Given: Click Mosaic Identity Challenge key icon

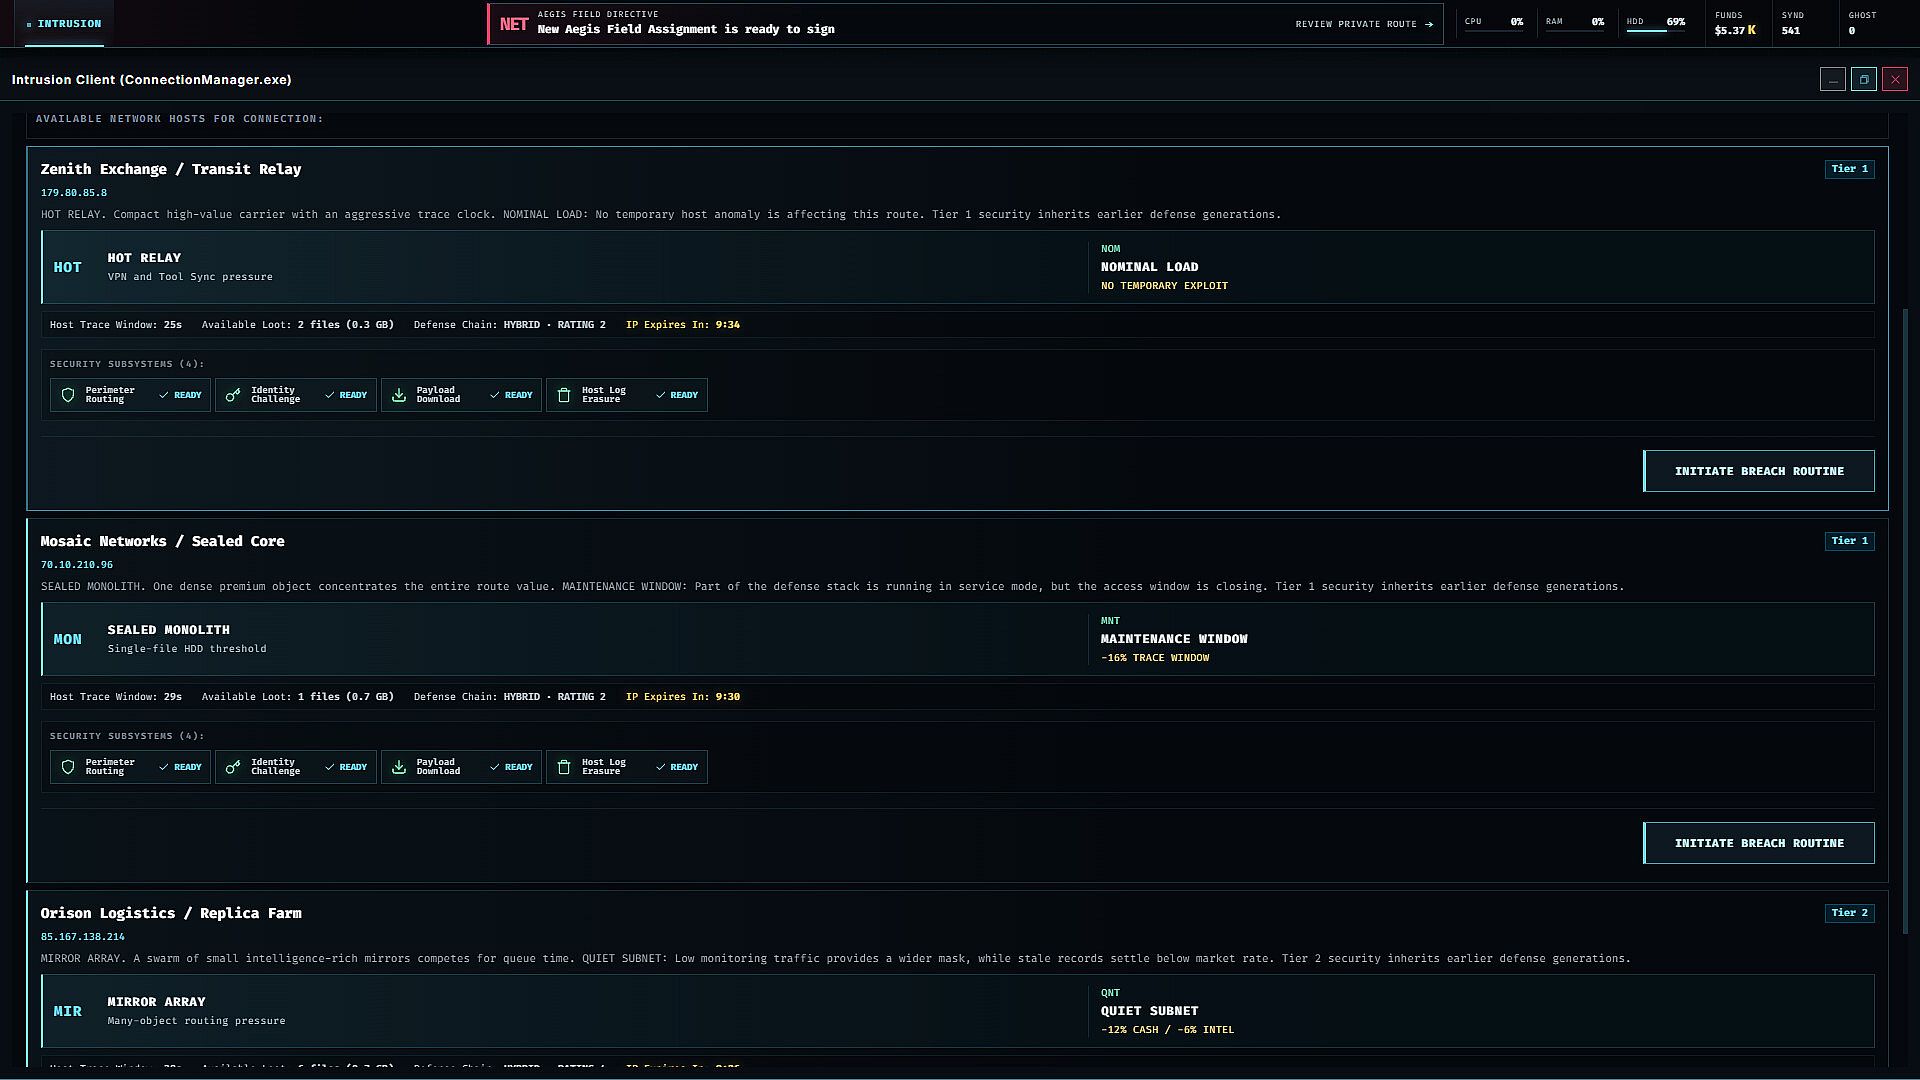Looking at the screenshot, I should pyautogui.click(x=233, y=767).
